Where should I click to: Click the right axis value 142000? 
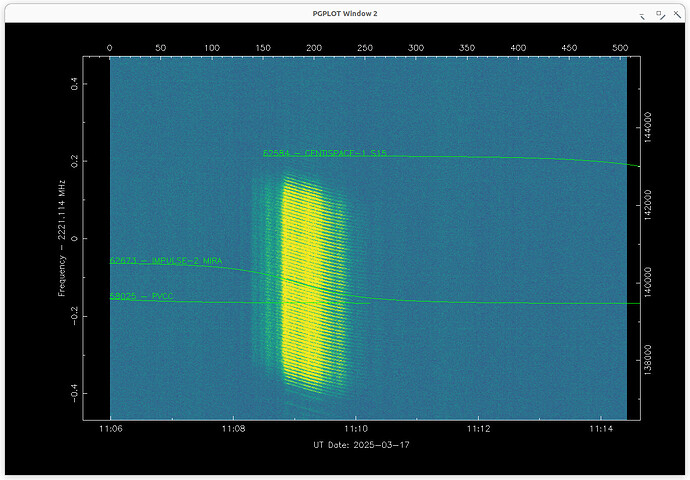pos(647,205)
